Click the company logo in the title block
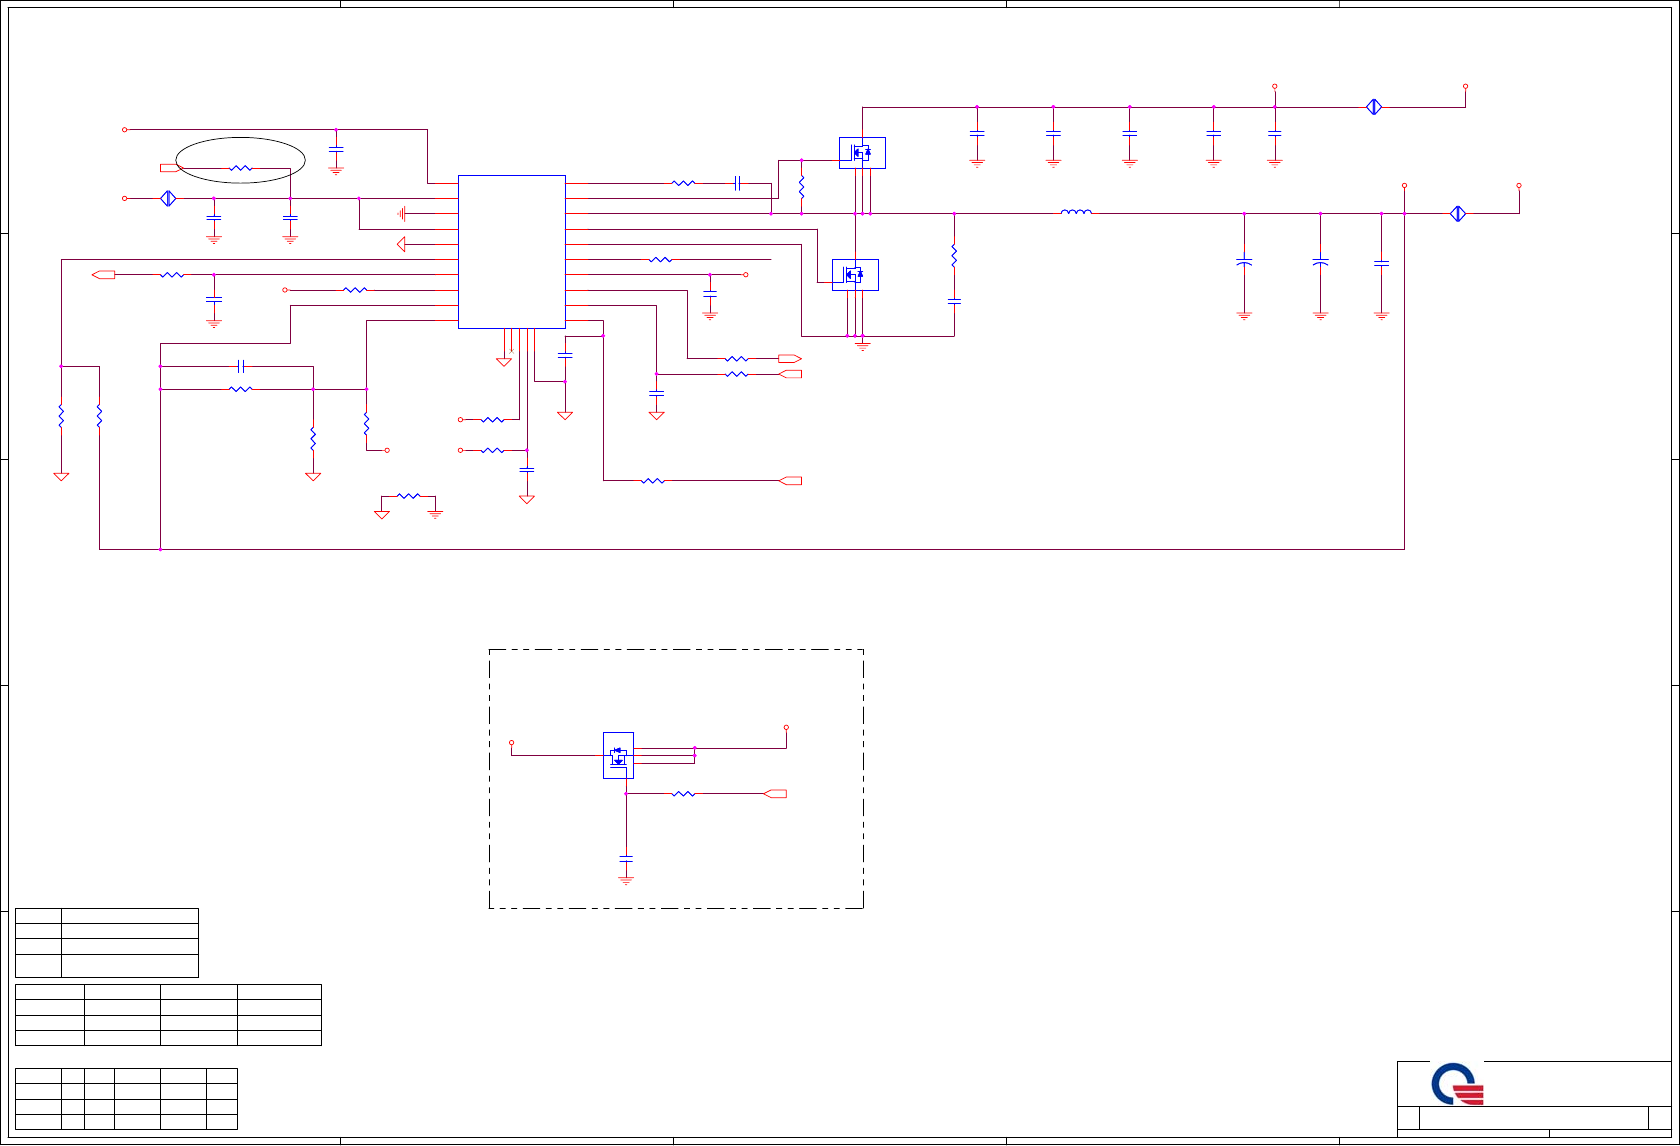This screenshot has height=1146, width=1680. [1458, 1084]
